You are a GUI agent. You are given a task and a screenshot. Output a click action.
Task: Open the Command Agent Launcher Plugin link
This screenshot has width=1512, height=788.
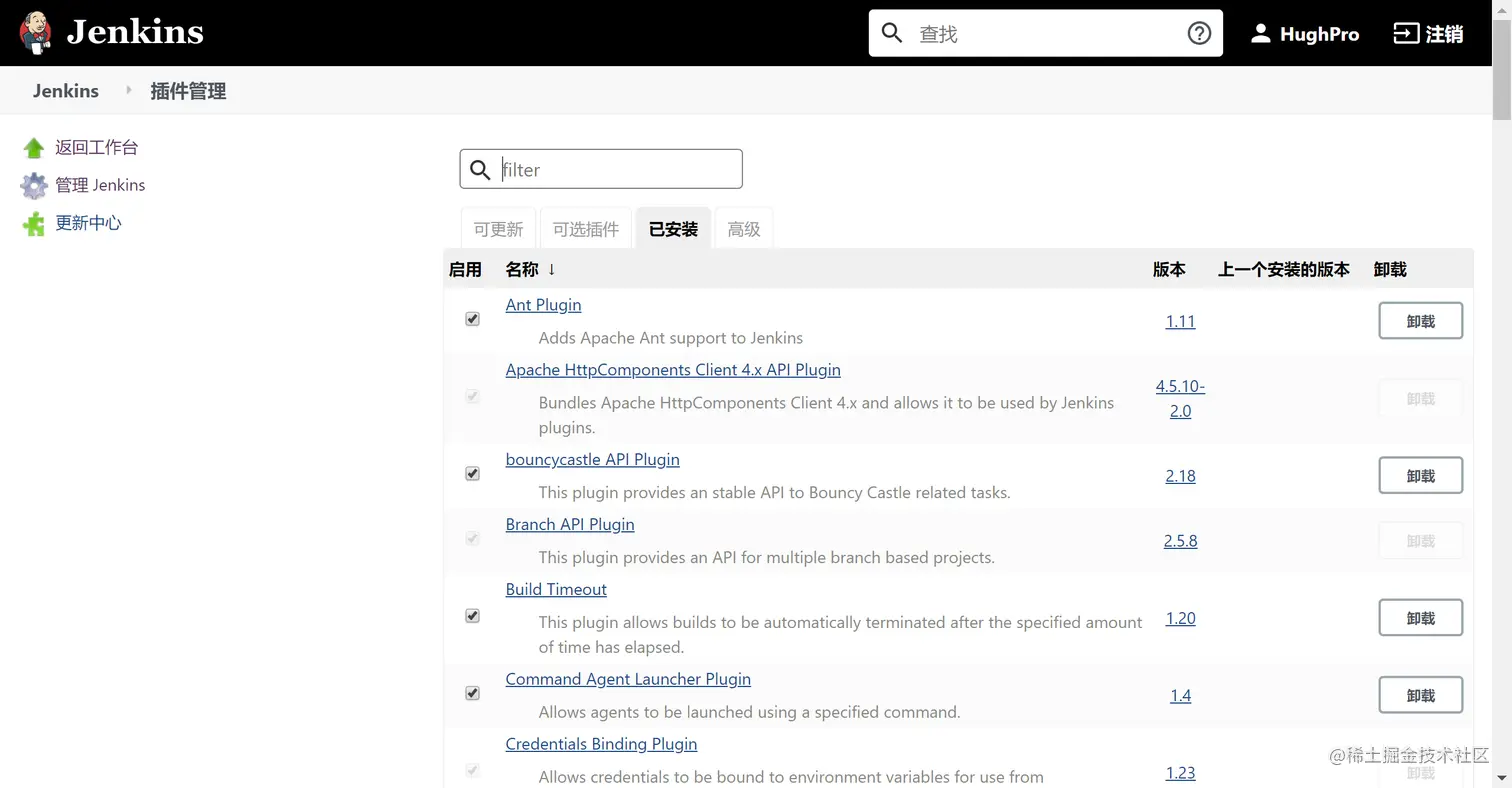(x=628, y=680)
